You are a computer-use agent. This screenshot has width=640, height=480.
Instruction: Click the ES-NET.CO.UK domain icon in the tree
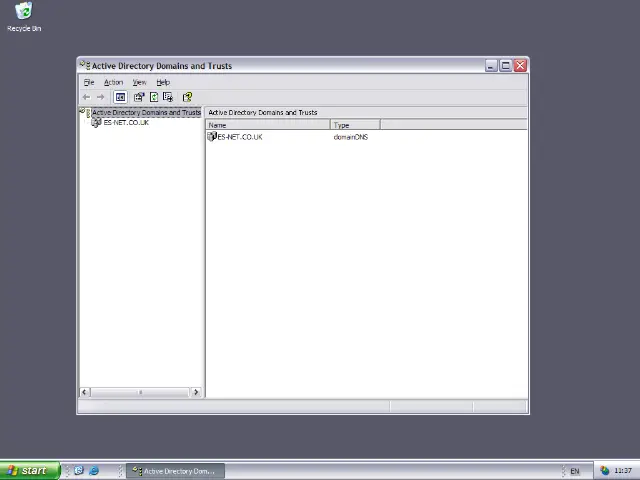(x=96, y=122)
